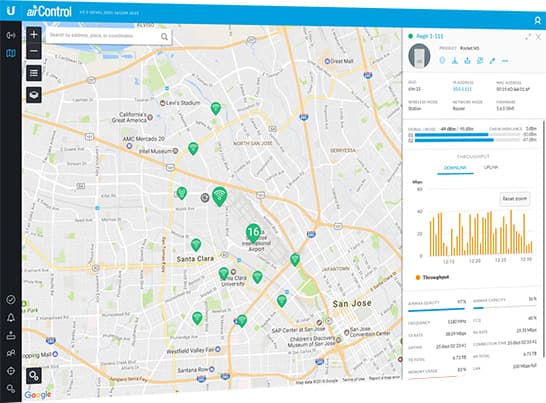The image size is (546, 403).
Task: Switch to the Download throughput tab
Action: click(x=455, y=168)
